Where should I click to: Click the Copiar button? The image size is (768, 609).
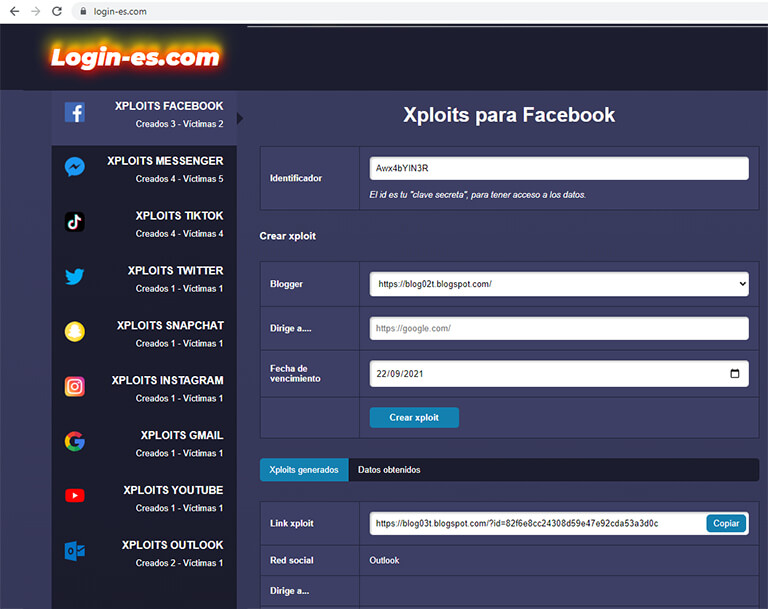pyautogui.click(x=725, y=523)
